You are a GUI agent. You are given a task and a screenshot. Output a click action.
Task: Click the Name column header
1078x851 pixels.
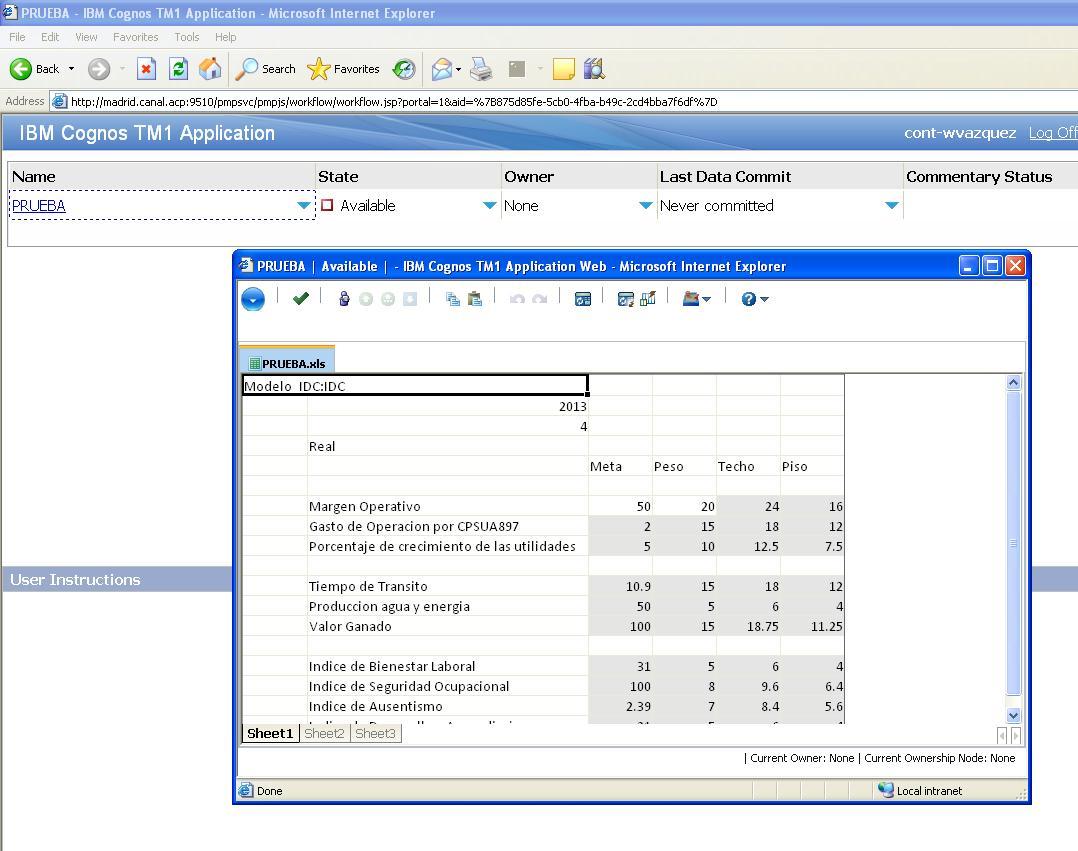pyautogui.click(x=162, y=176)
